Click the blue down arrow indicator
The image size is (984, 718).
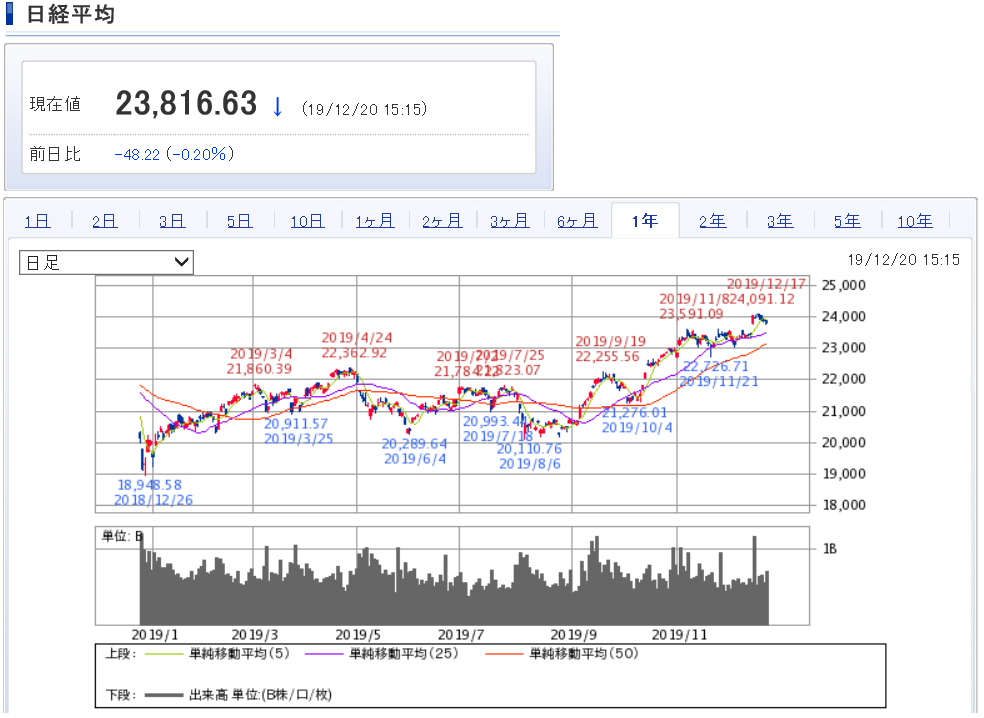[277, 106]
